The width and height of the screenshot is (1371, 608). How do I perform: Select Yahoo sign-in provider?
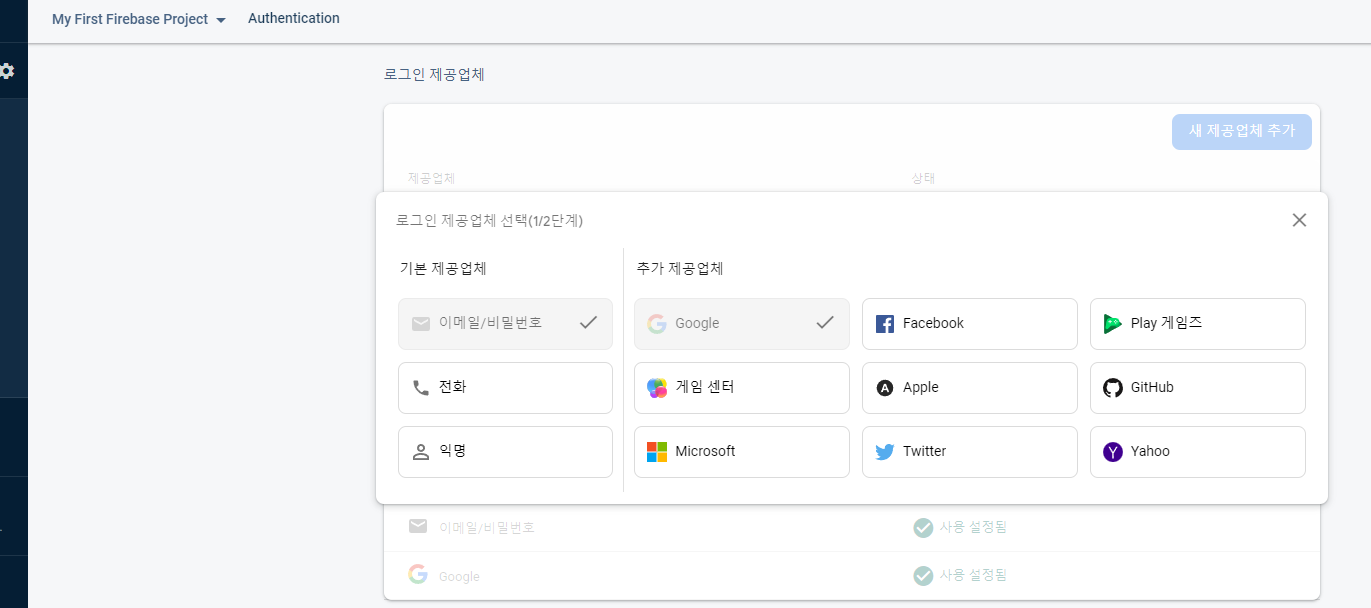tap(1198, 452)
